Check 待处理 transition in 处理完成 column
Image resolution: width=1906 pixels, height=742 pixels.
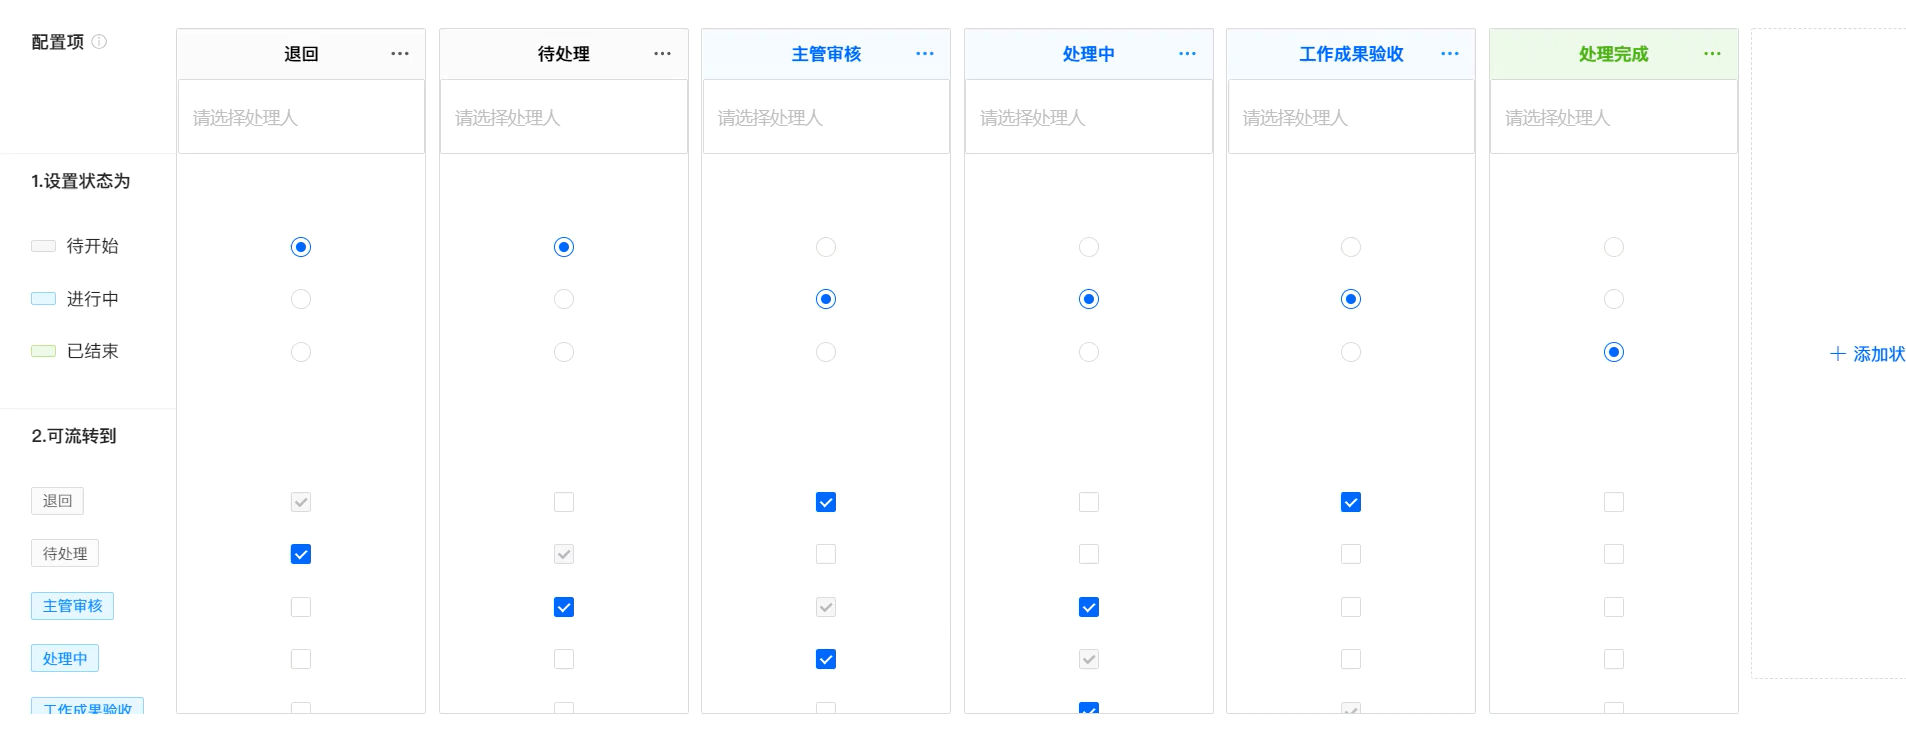[x=1614, y=554]
